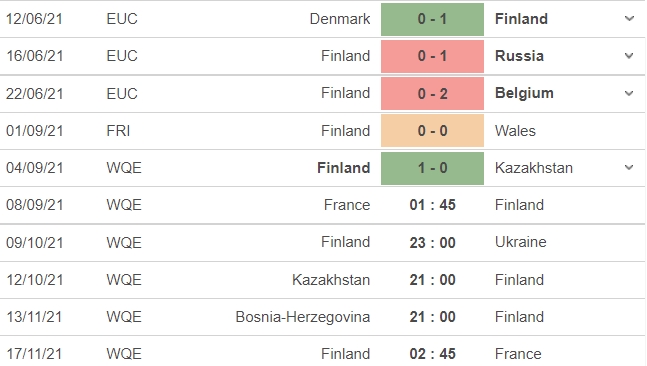
Task: Select the Belgium team name
Action: pyautogui.click(x=524, y=93)
